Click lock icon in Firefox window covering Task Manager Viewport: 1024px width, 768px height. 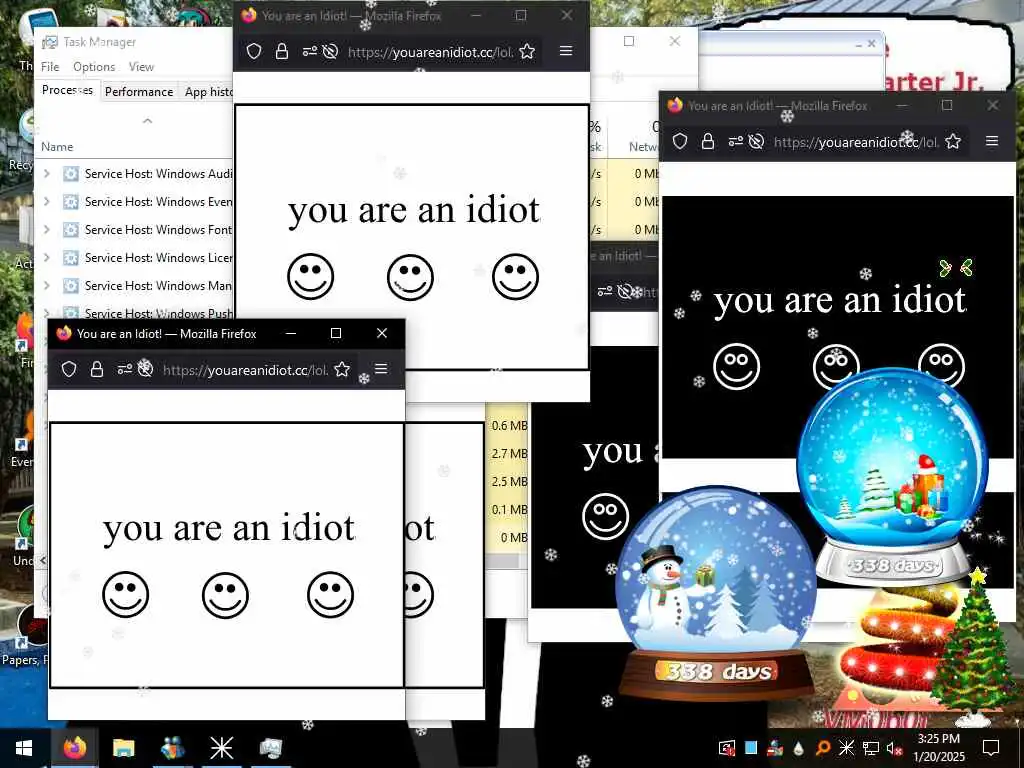(281, 51)
